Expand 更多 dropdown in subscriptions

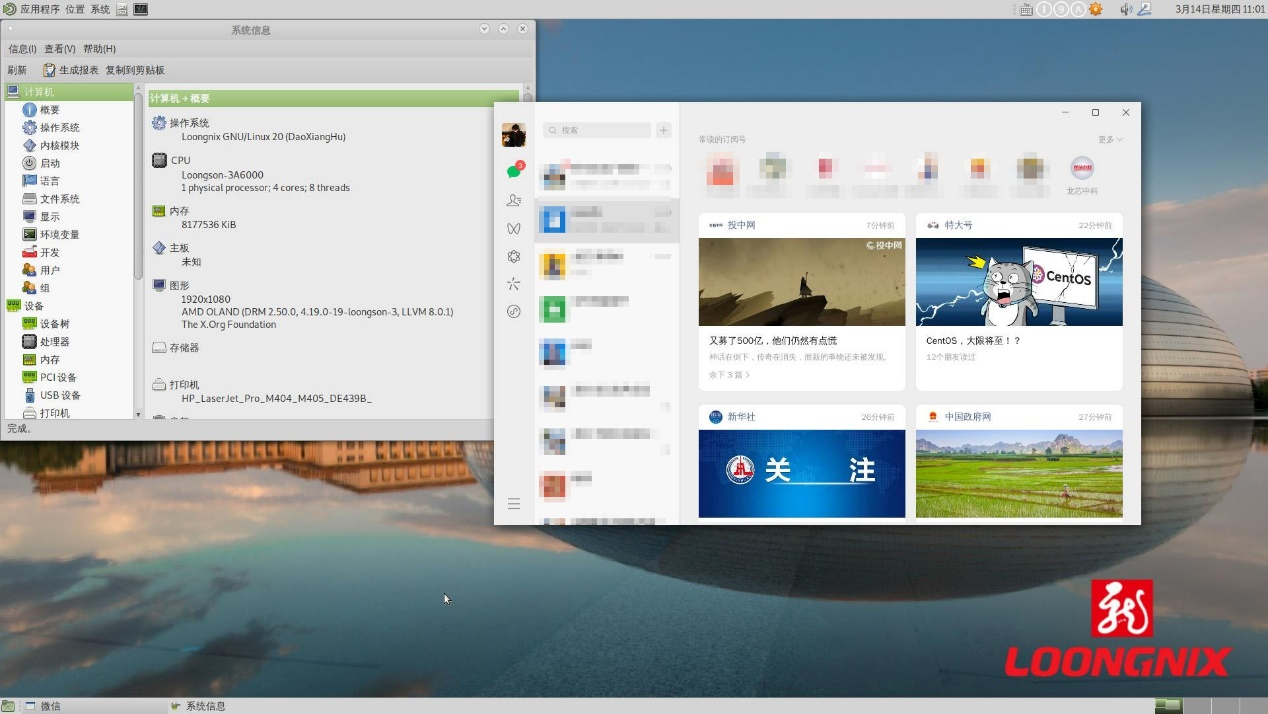1109,140
